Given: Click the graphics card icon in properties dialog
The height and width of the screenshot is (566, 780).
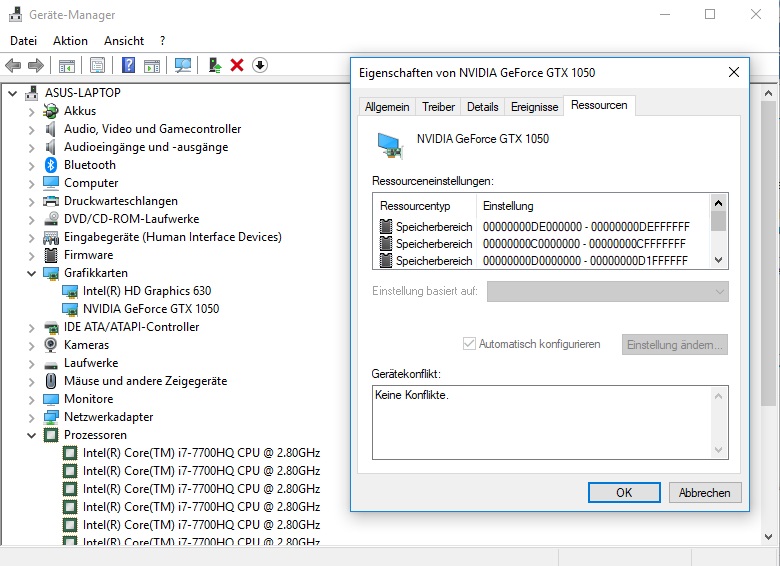Looking at the screenshot, I should (x=390, y=146).
